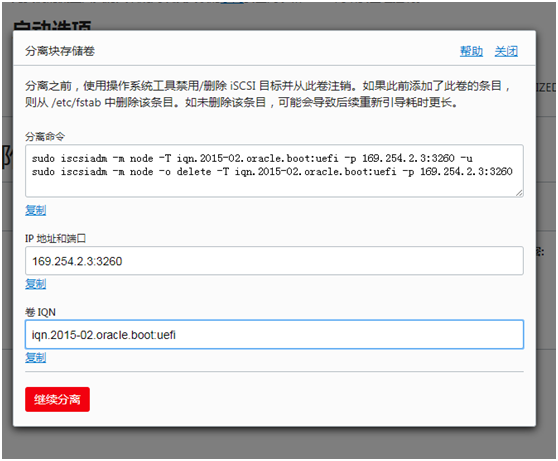558x461 pixels.
Task: Copy the 分离命令 detach commands
Action: (x=36, y=210)
